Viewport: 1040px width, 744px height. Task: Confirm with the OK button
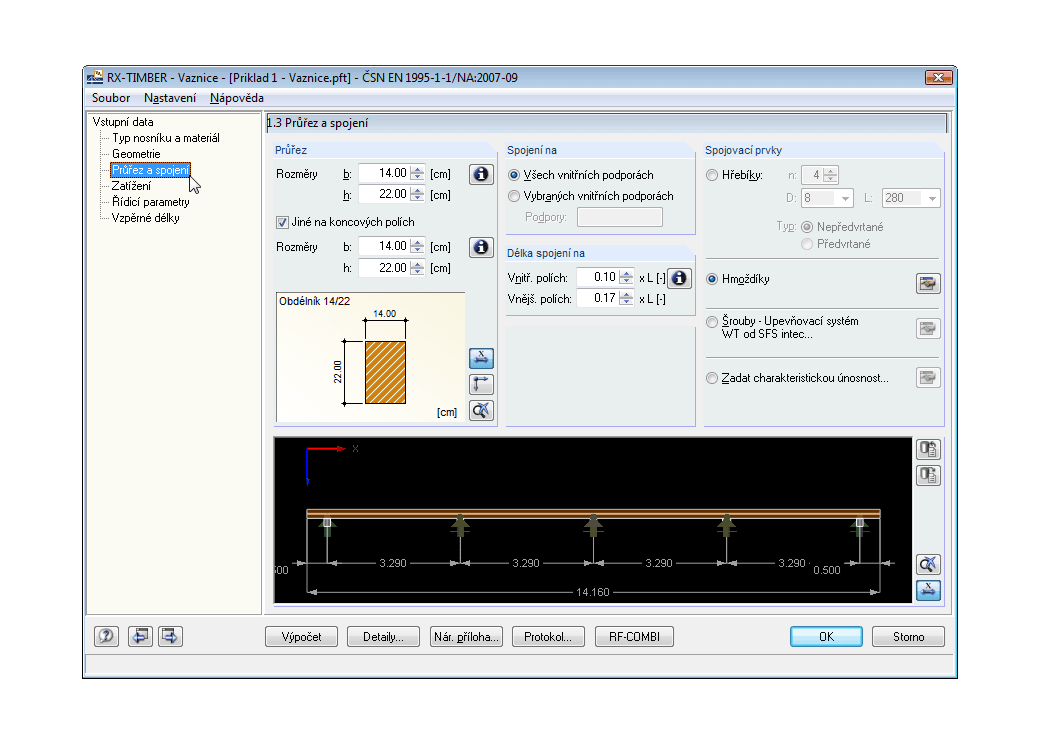point(826,637)
